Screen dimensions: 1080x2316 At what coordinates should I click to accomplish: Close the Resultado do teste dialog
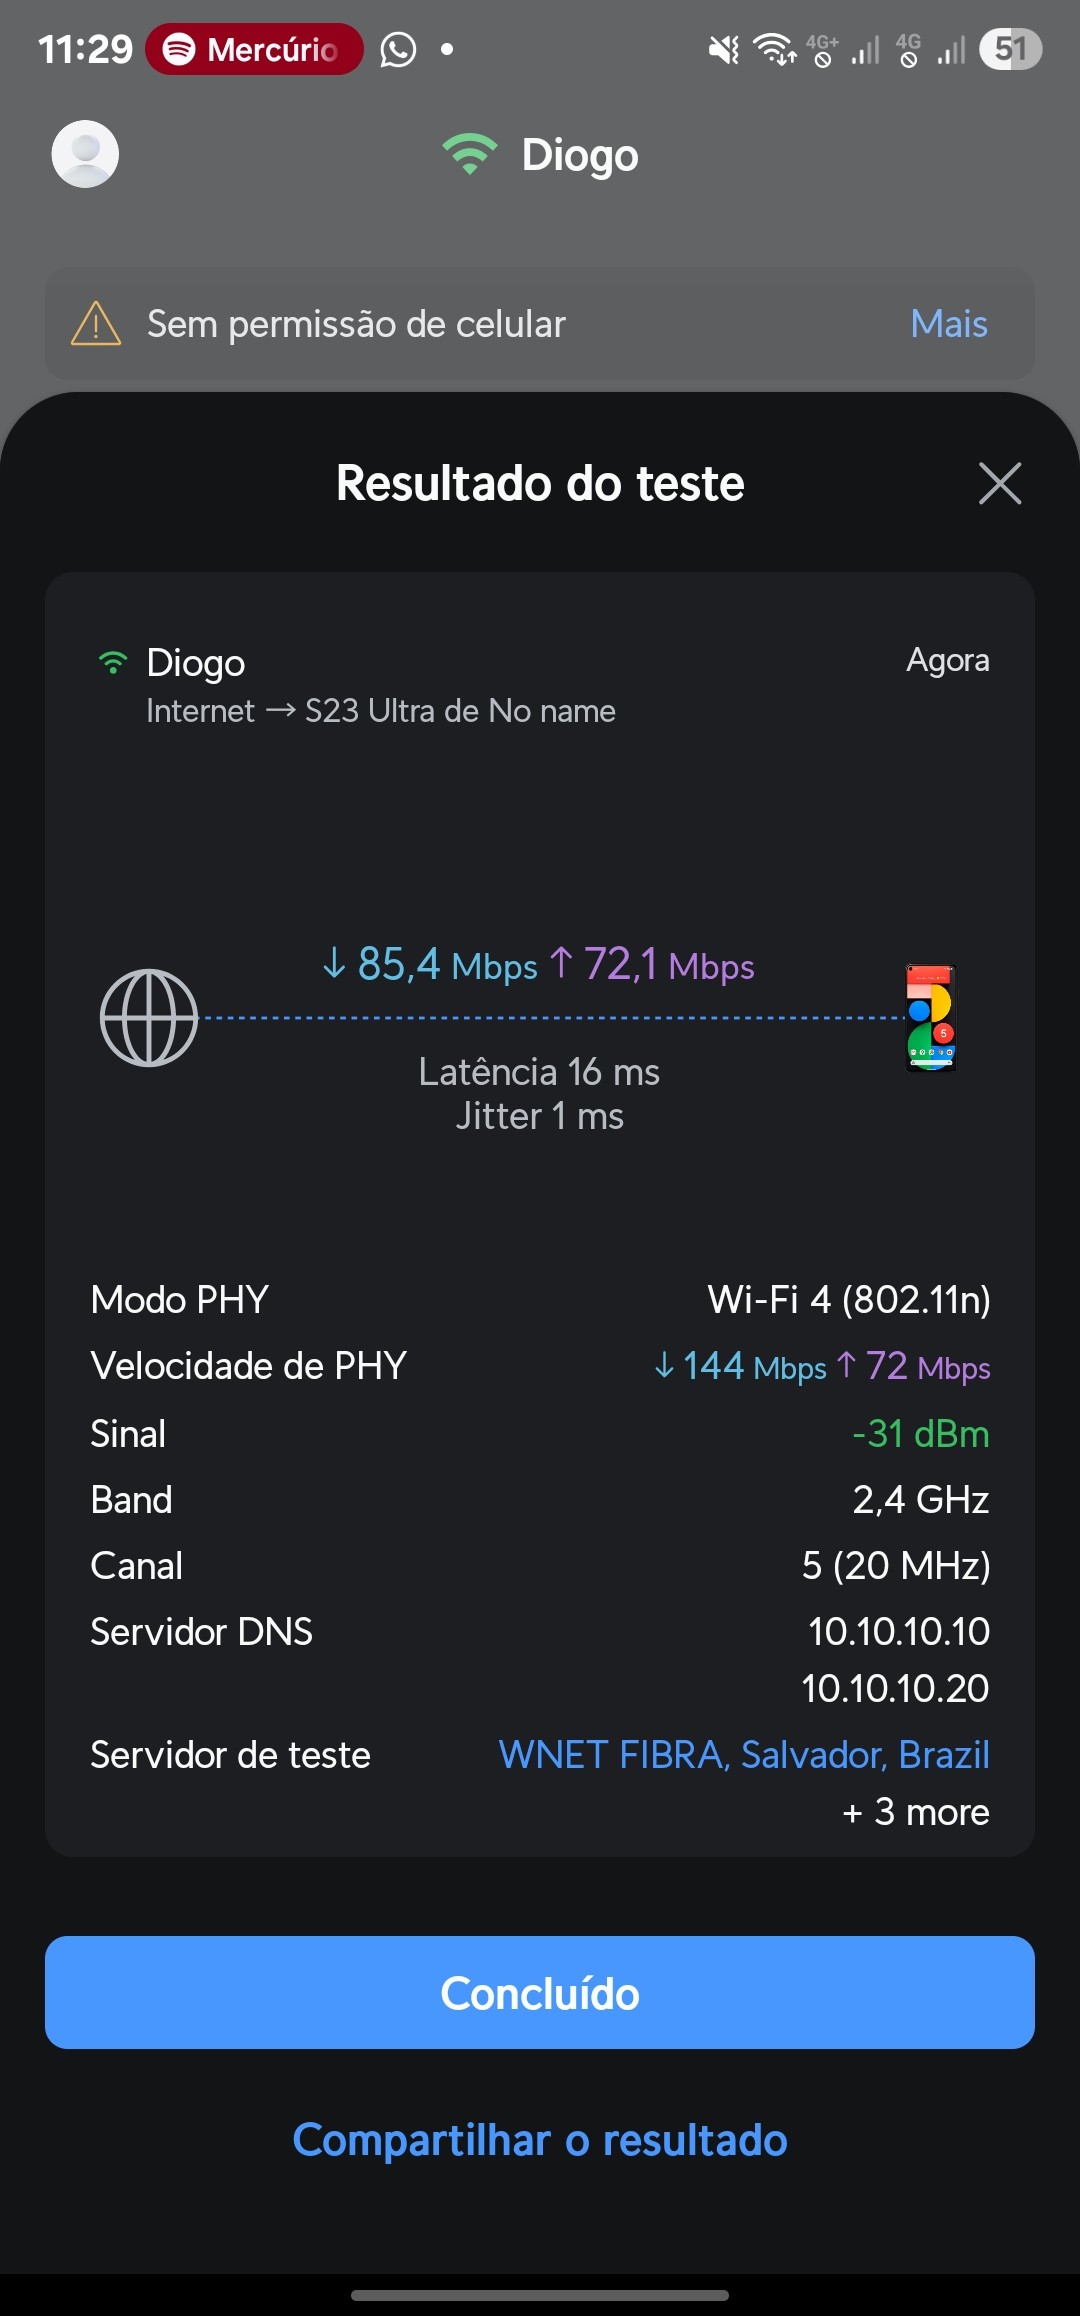point(999,484)
